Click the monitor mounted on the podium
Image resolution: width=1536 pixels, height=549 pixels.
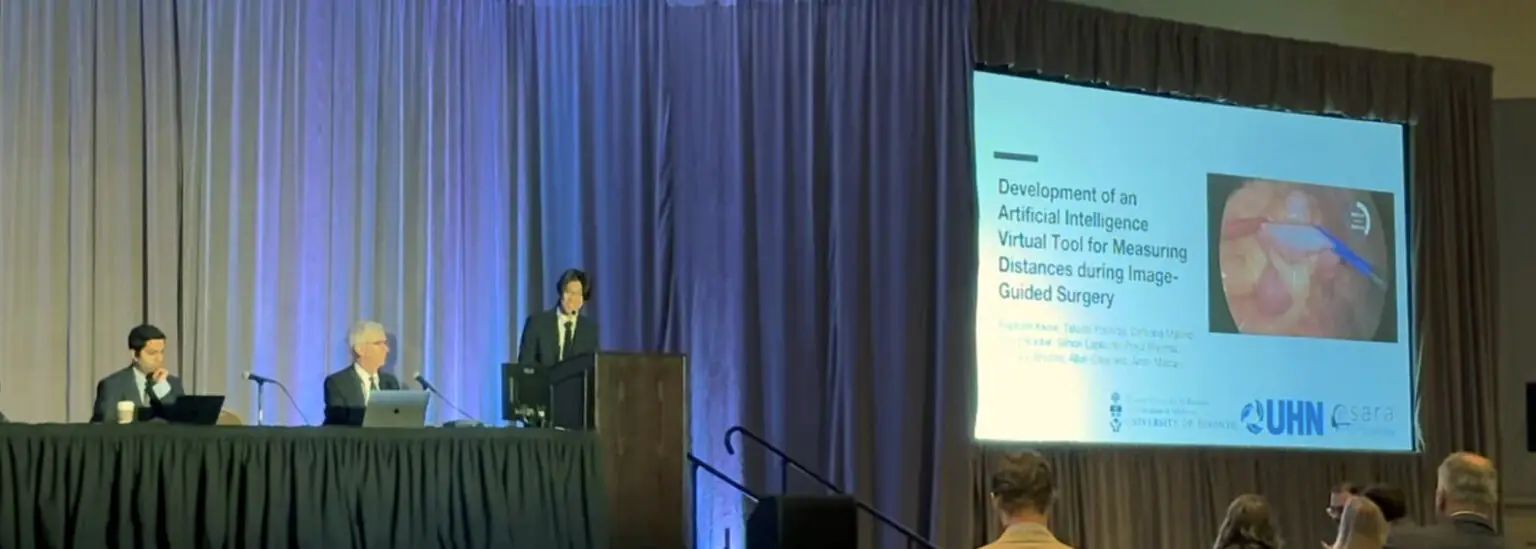pos(523,390)
